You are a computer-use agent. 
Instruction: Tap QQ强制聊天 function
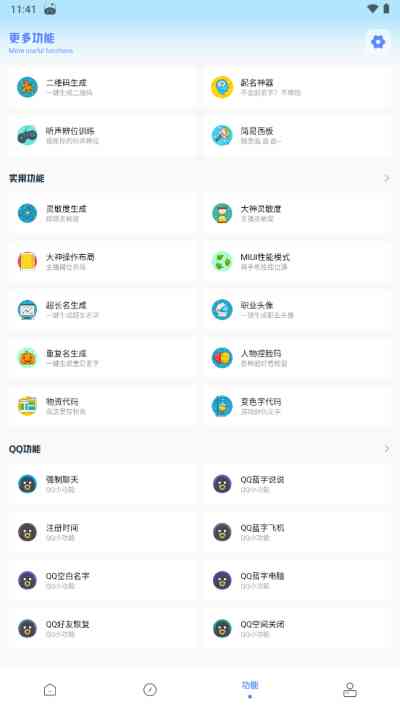102,484
